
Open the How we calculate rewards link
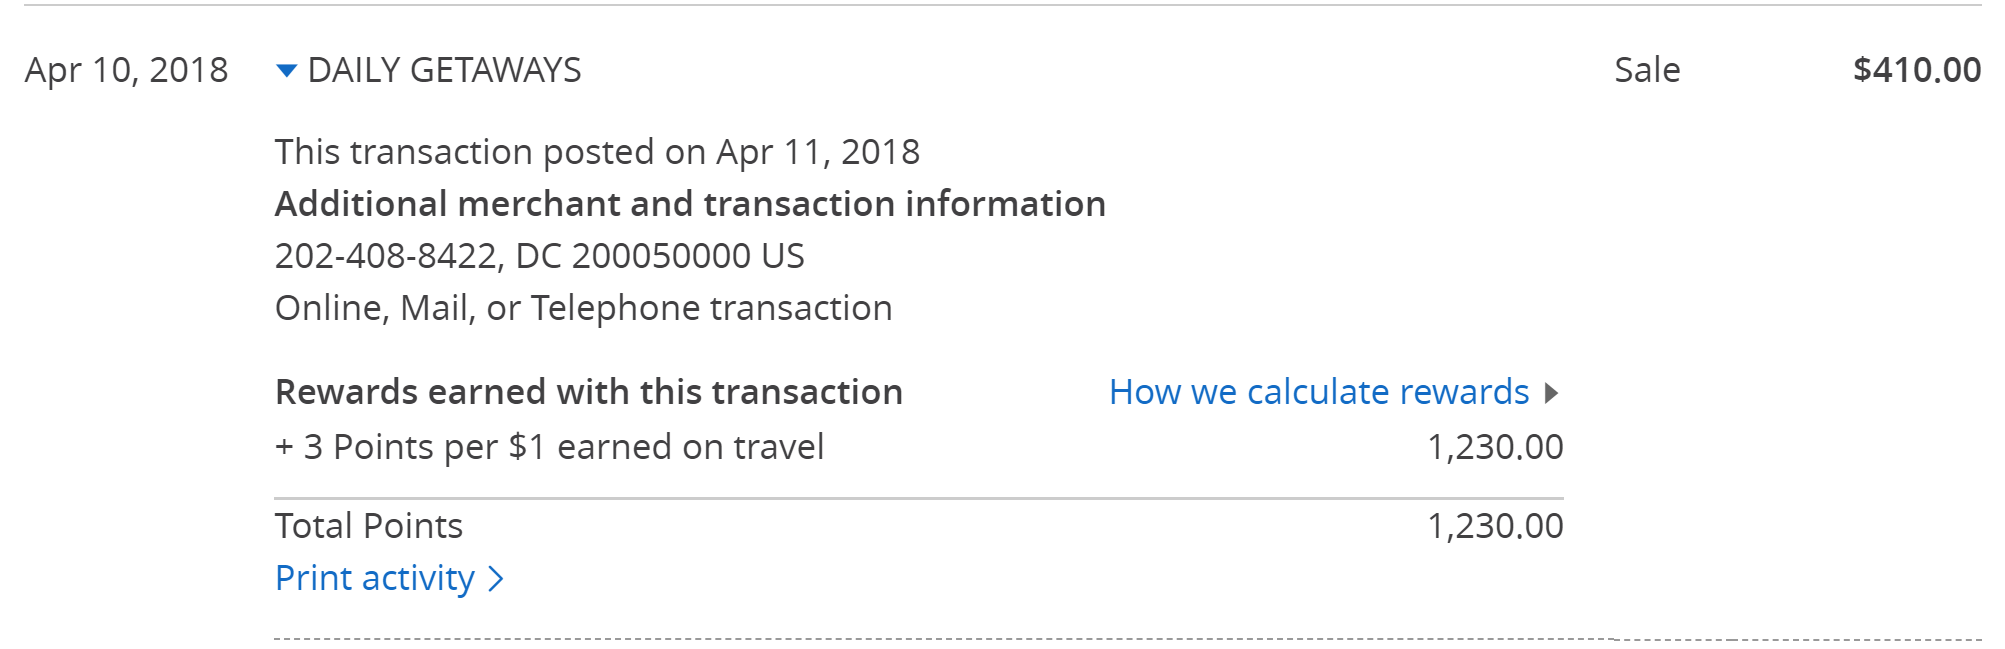[x=1319, y=393]
